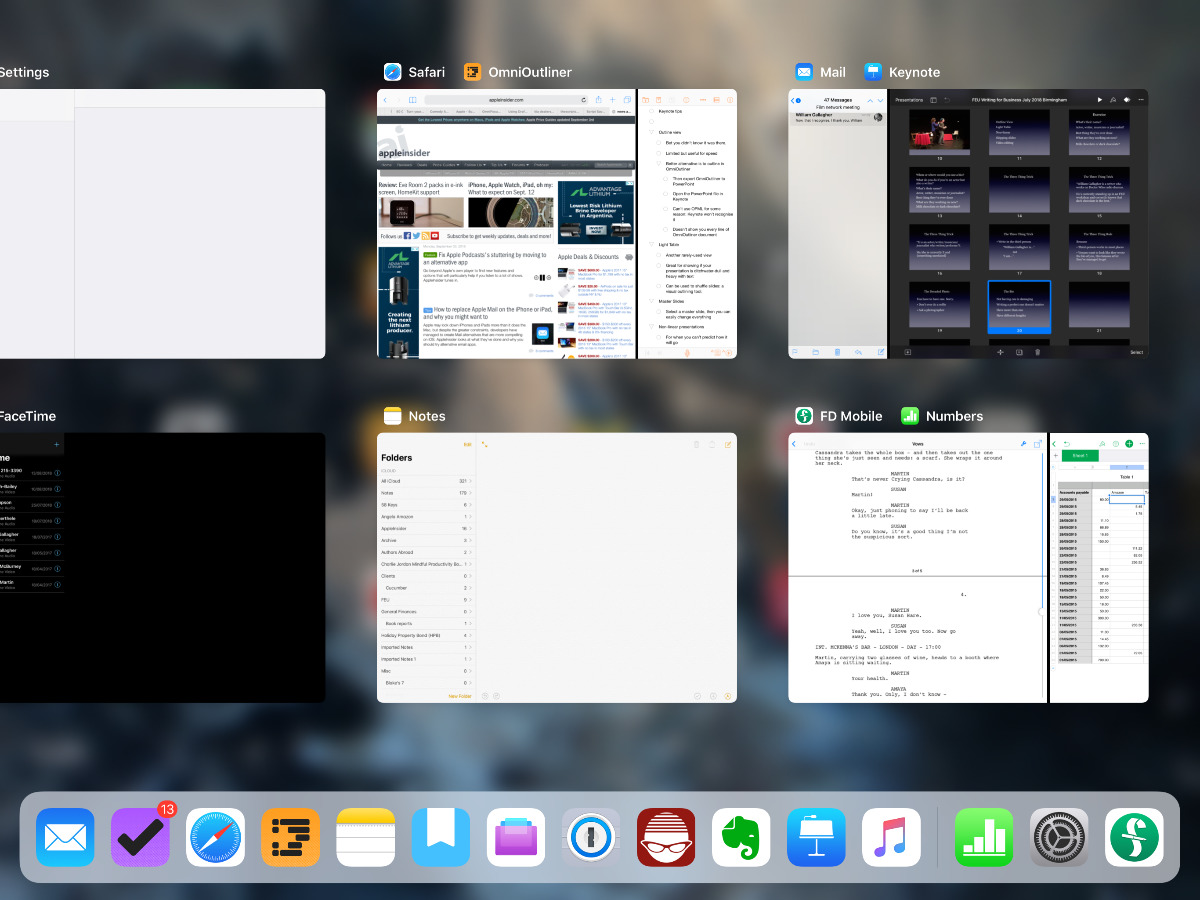This screenshot has width=1200, height=900.
Task: Select Keynote slide 10 thumbnail
Action: coord(939,131)
